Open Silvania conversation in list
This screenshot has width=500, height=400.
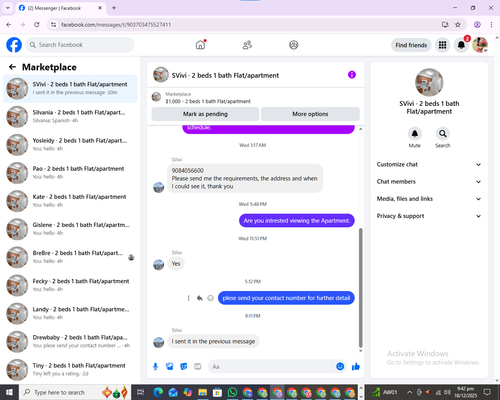tap(70, 117)
